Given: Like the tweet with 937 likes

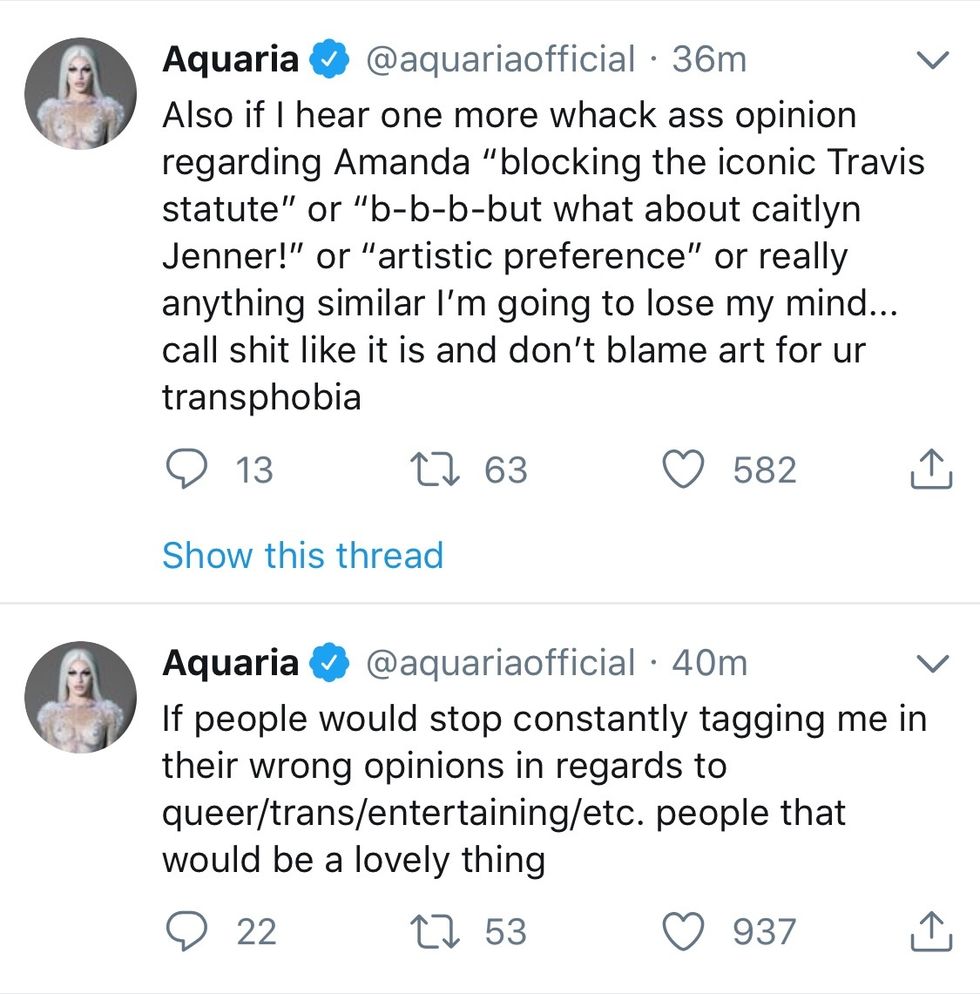Looking at the screenshot, I should click(x=687, y=931).
